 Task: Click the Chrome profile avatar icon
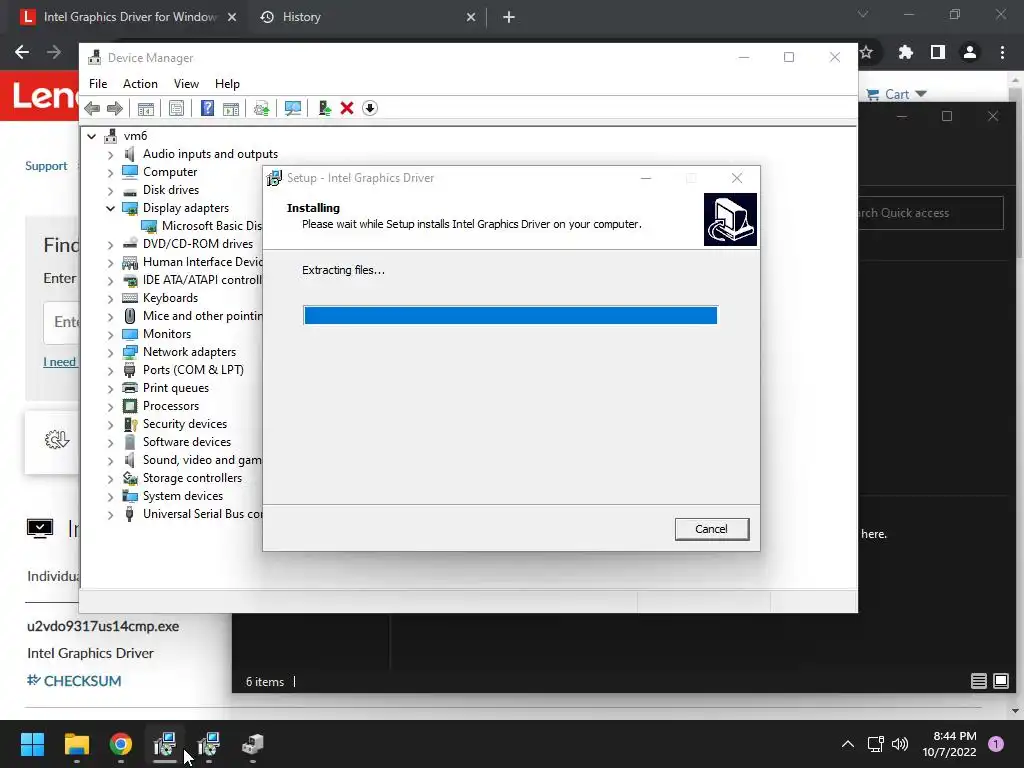click(970, 52)
